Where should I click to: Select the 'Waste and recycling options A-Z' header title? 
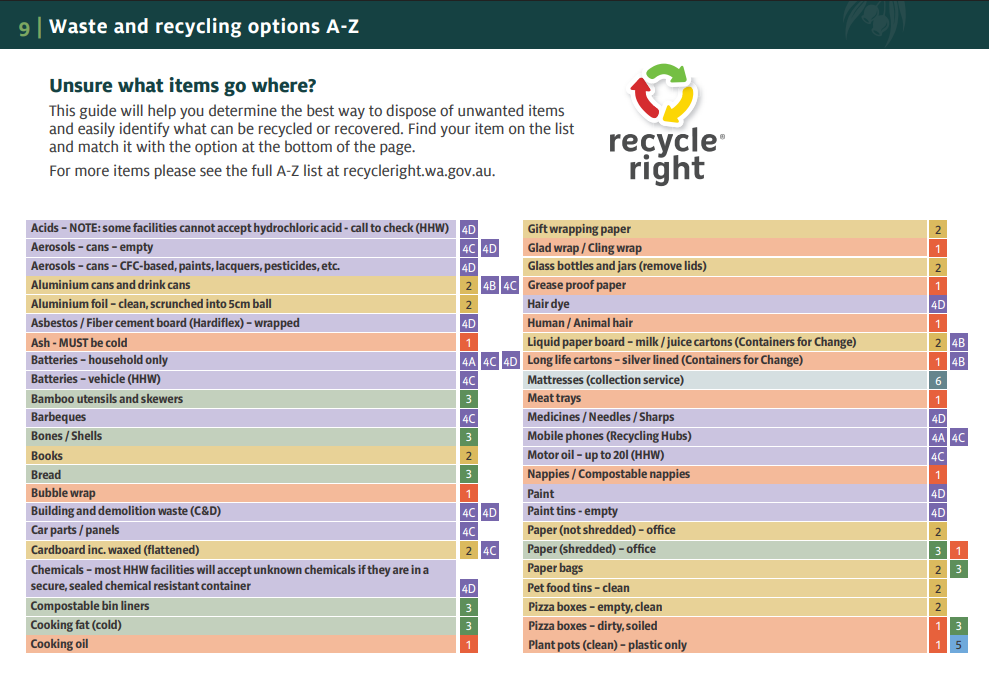click(x=204, y=26)
